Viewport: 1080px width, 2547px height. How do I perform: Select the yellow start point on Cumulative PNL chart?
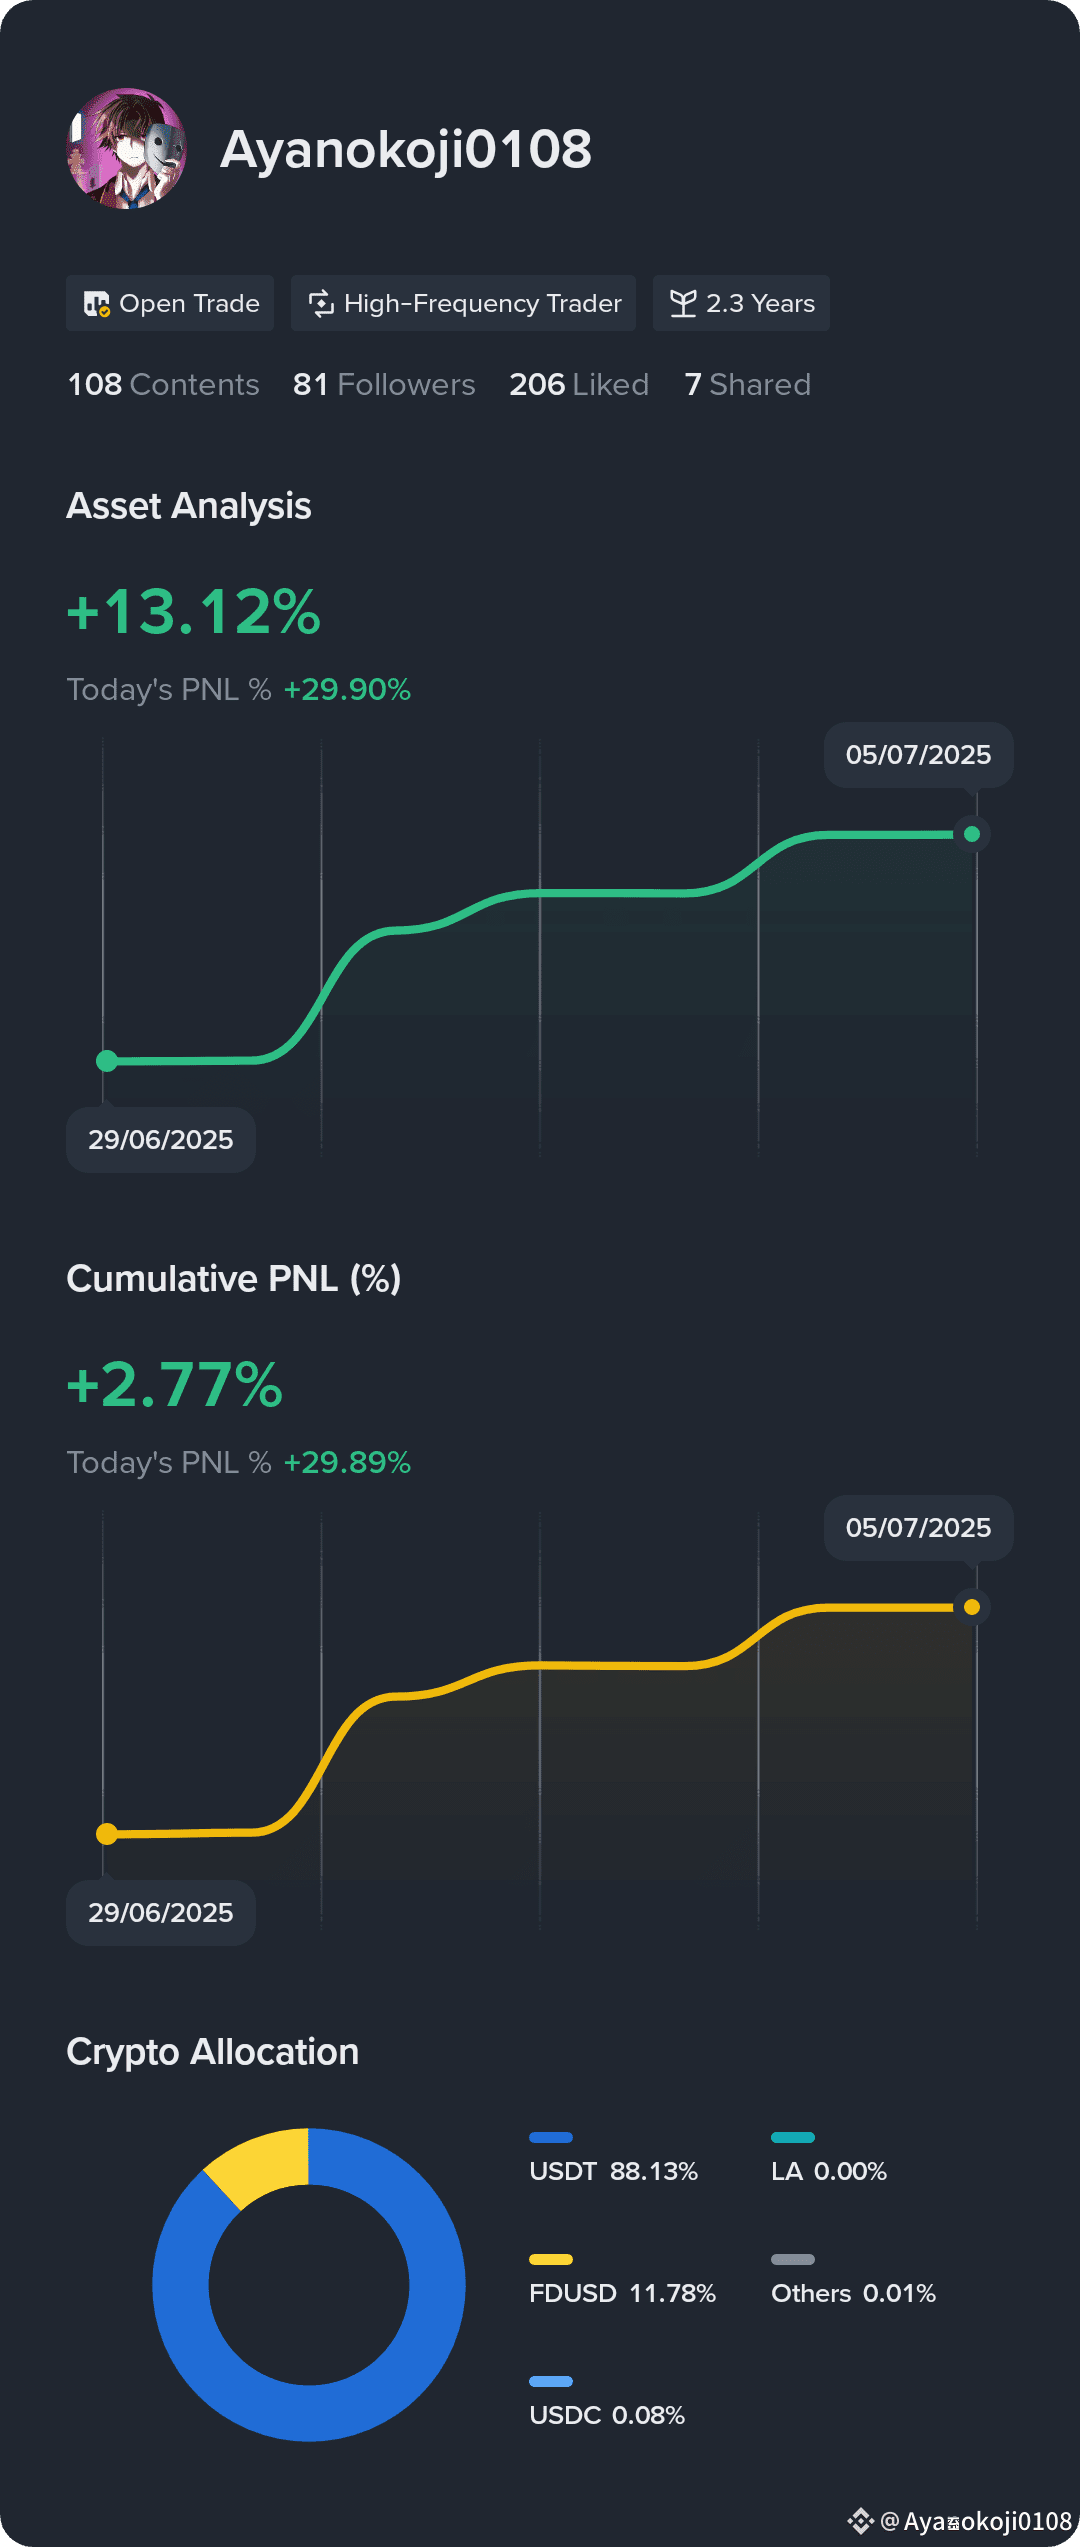click(107, 1834)
